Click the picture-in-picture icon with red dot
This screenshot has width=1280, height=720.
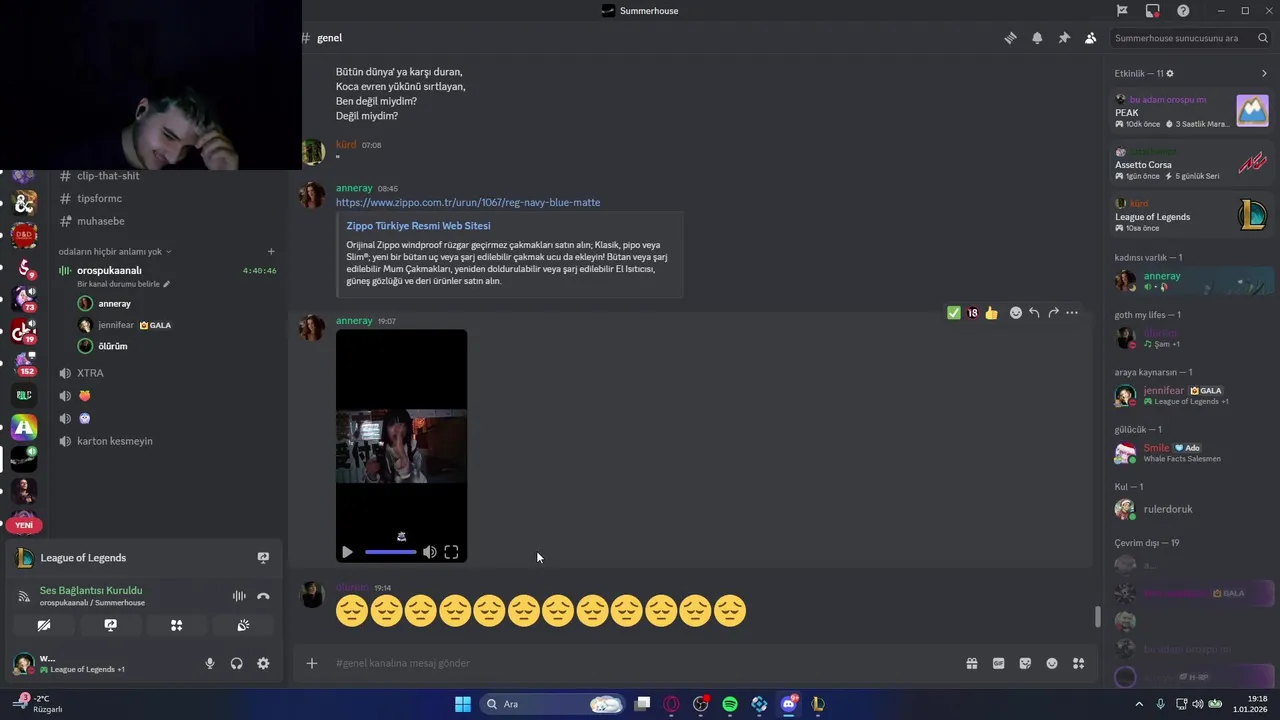tap(1153, 11)
